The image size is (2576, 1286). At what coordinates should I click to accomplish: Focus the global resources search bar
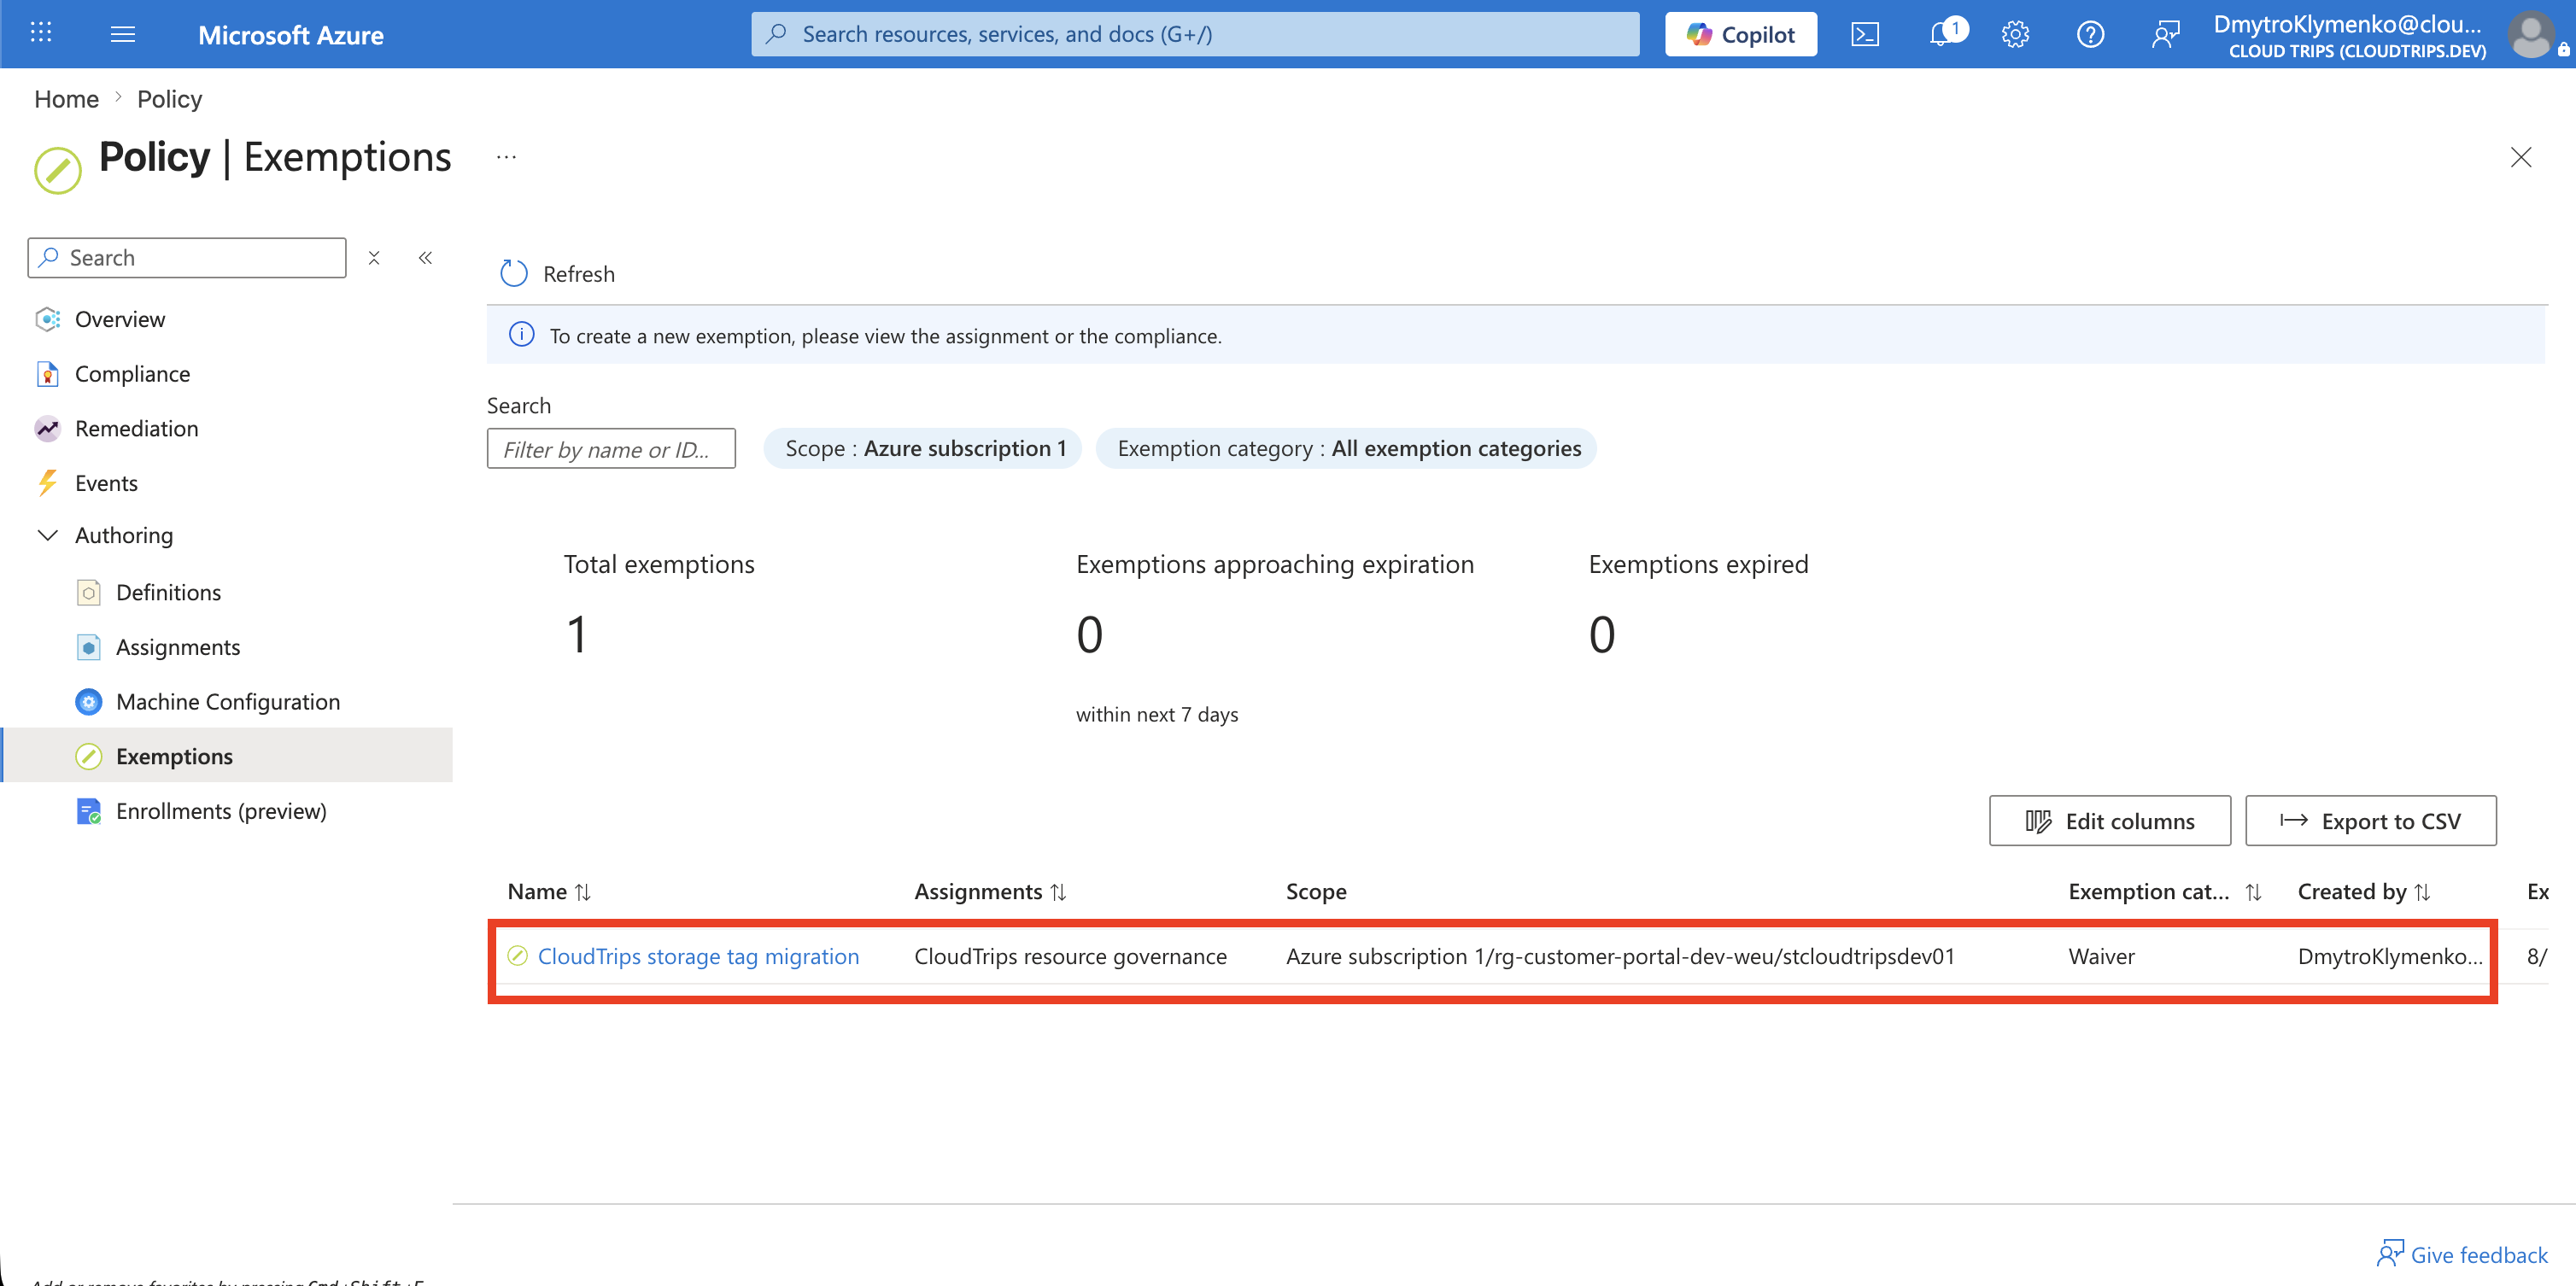coord(1195,34)
